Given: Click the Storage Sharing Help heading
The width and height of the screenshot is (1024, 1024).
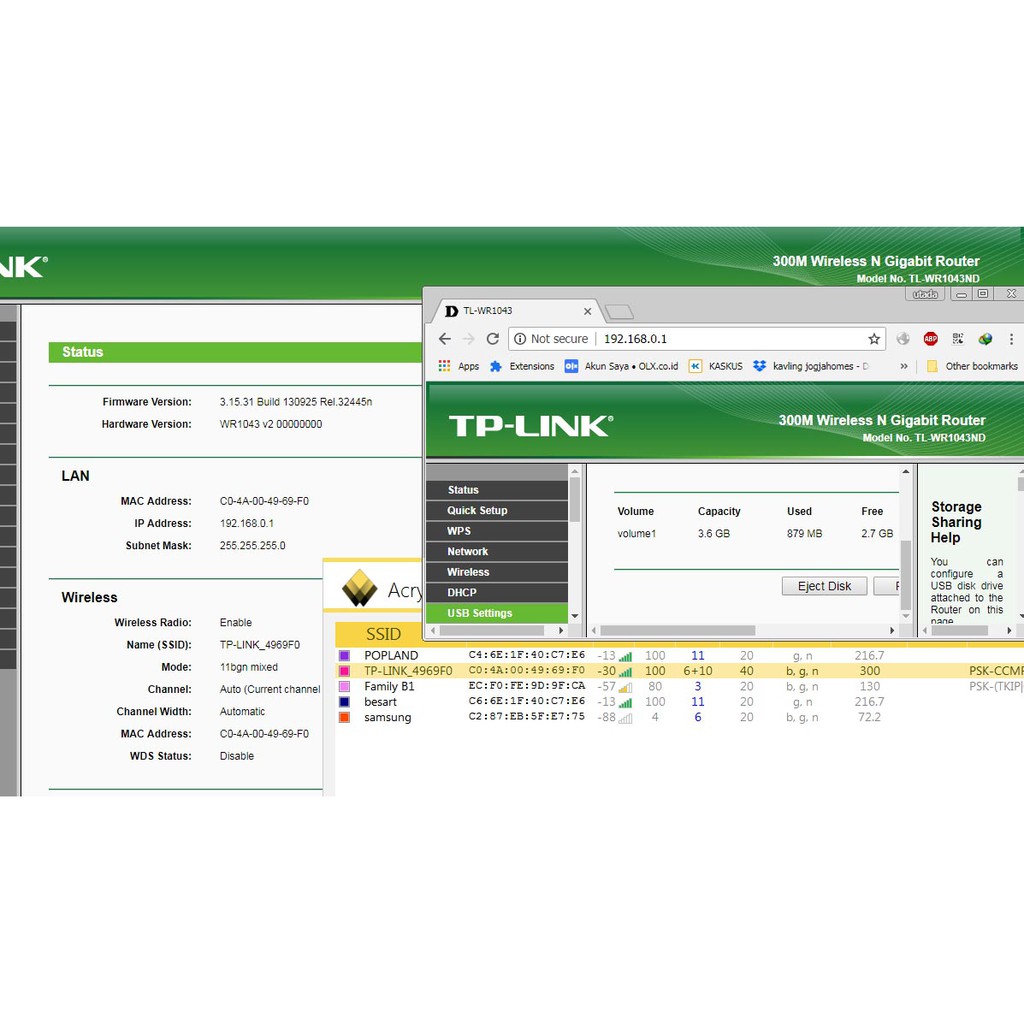Looking at the screenshot, I should click(957, 522).
